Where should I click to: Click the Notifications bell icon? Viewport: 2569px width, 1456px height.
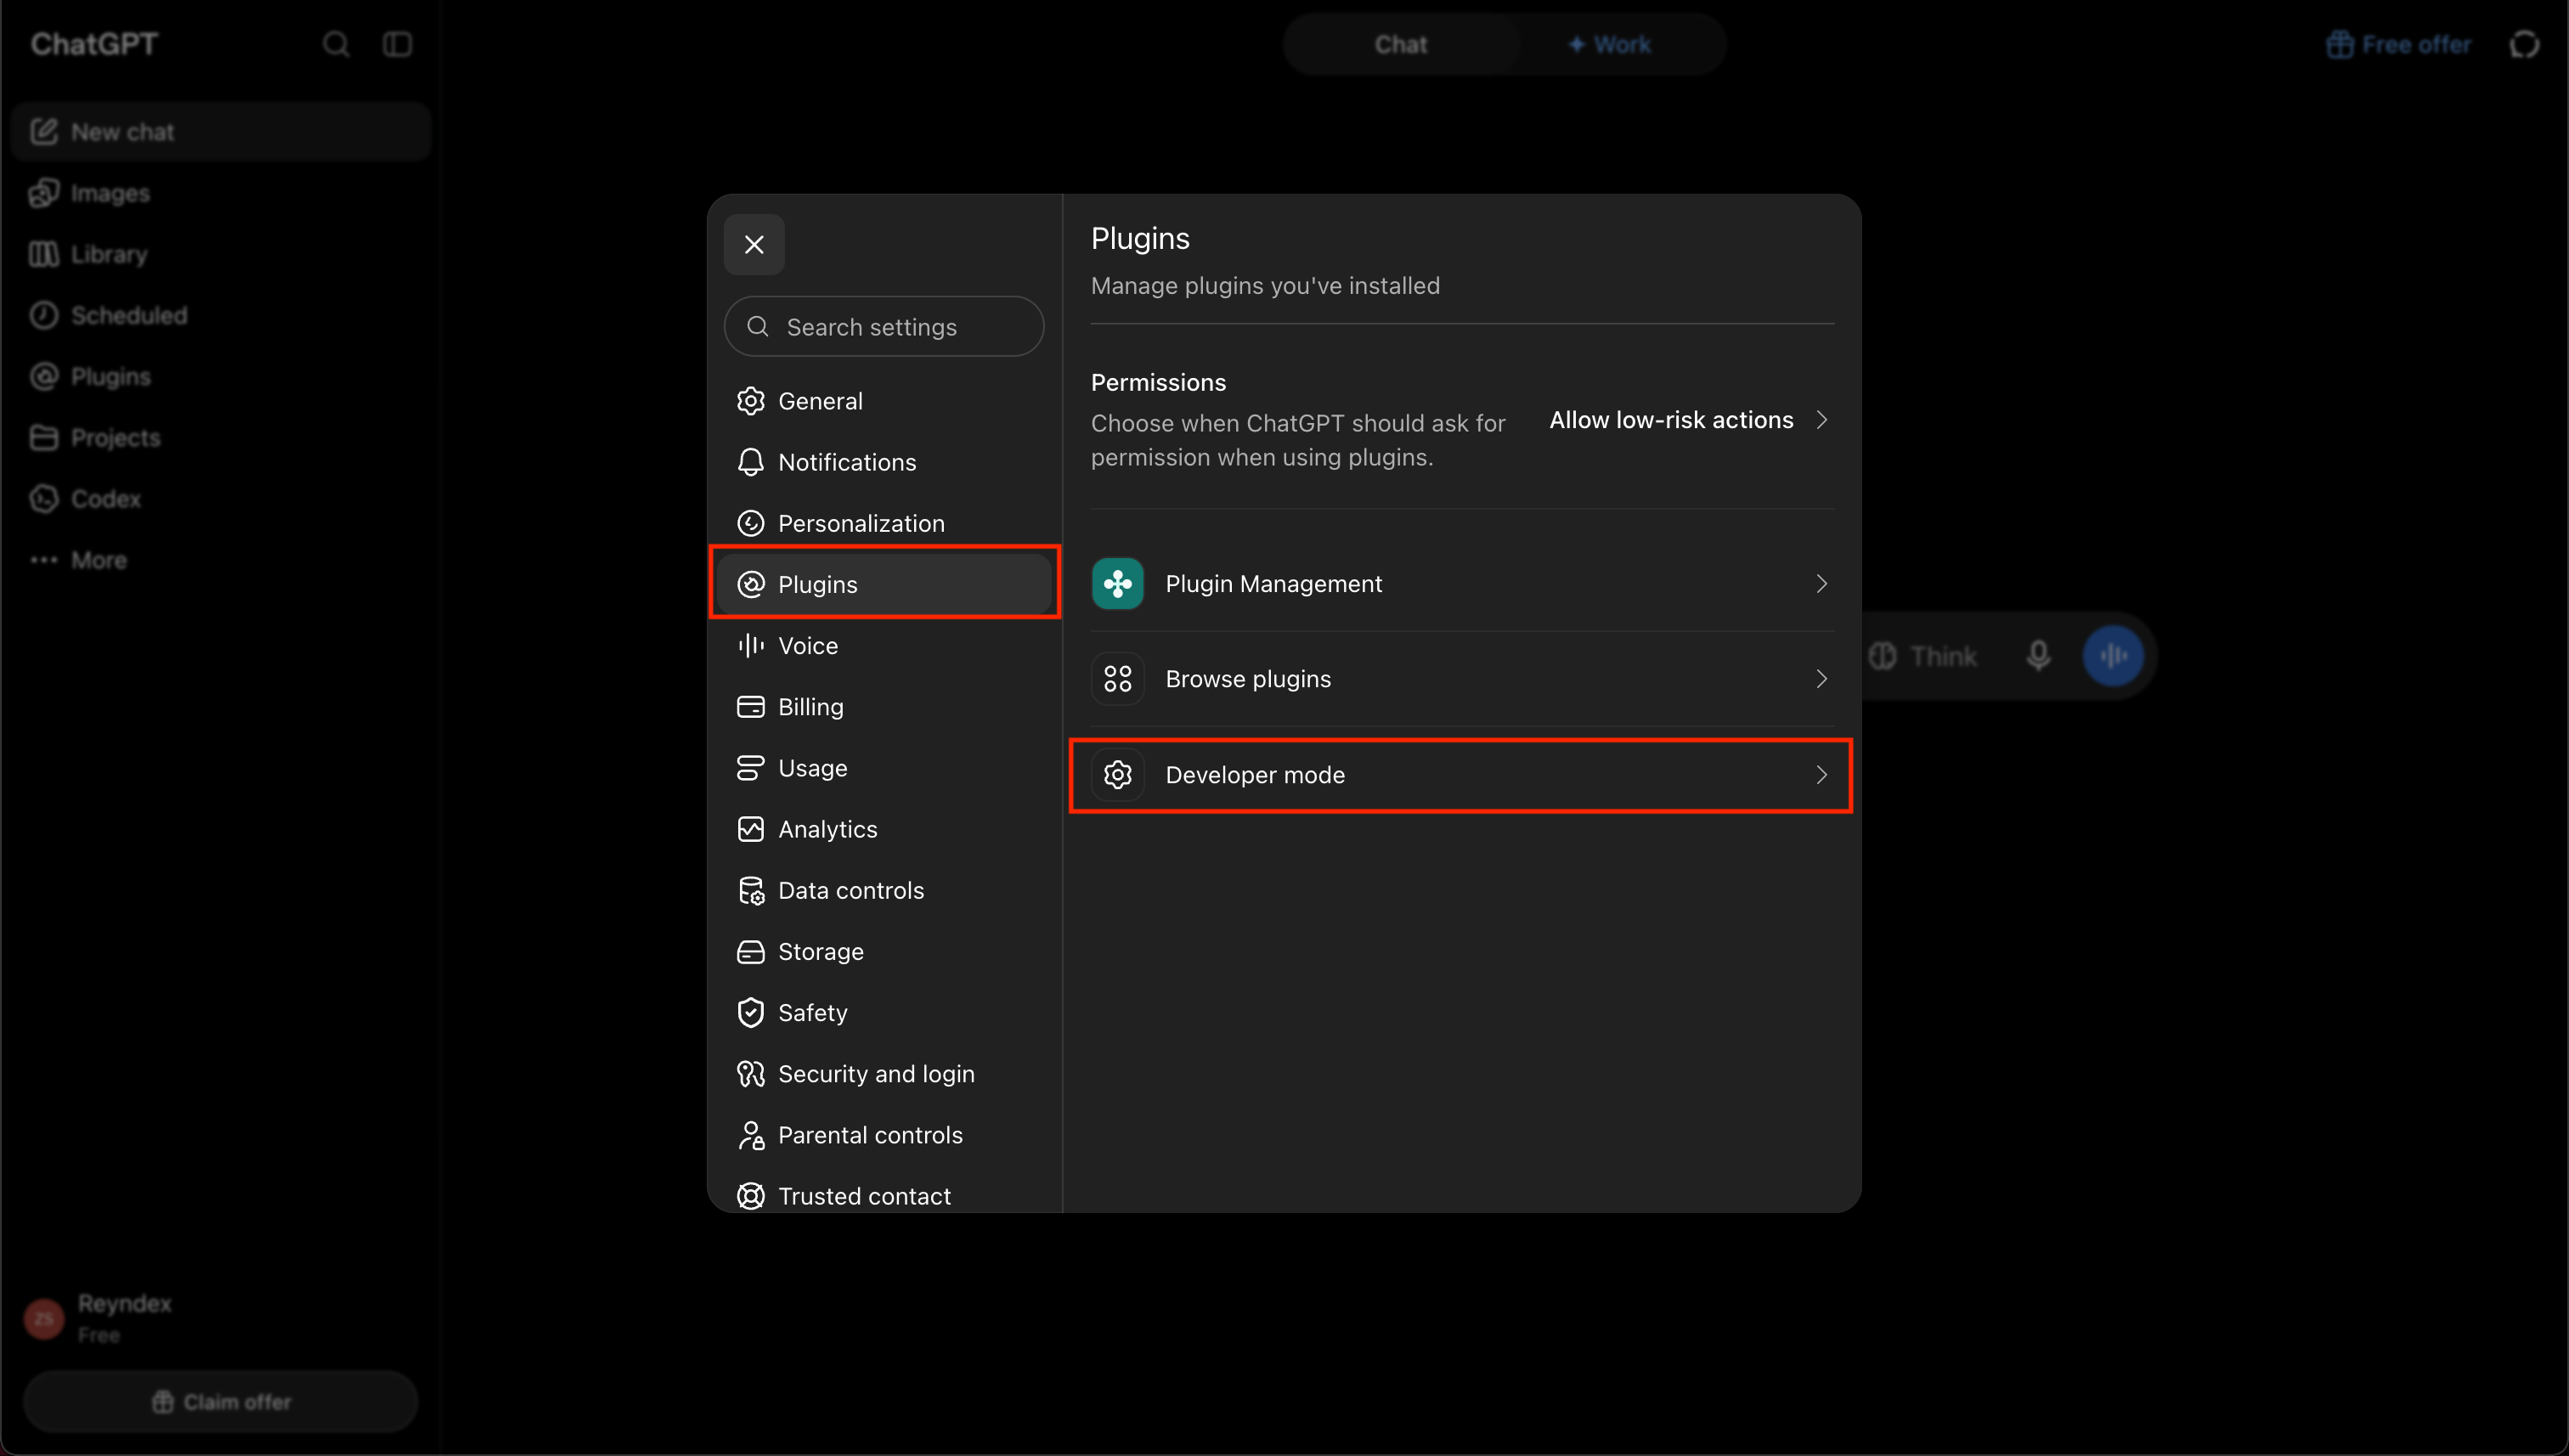(751, 462)
